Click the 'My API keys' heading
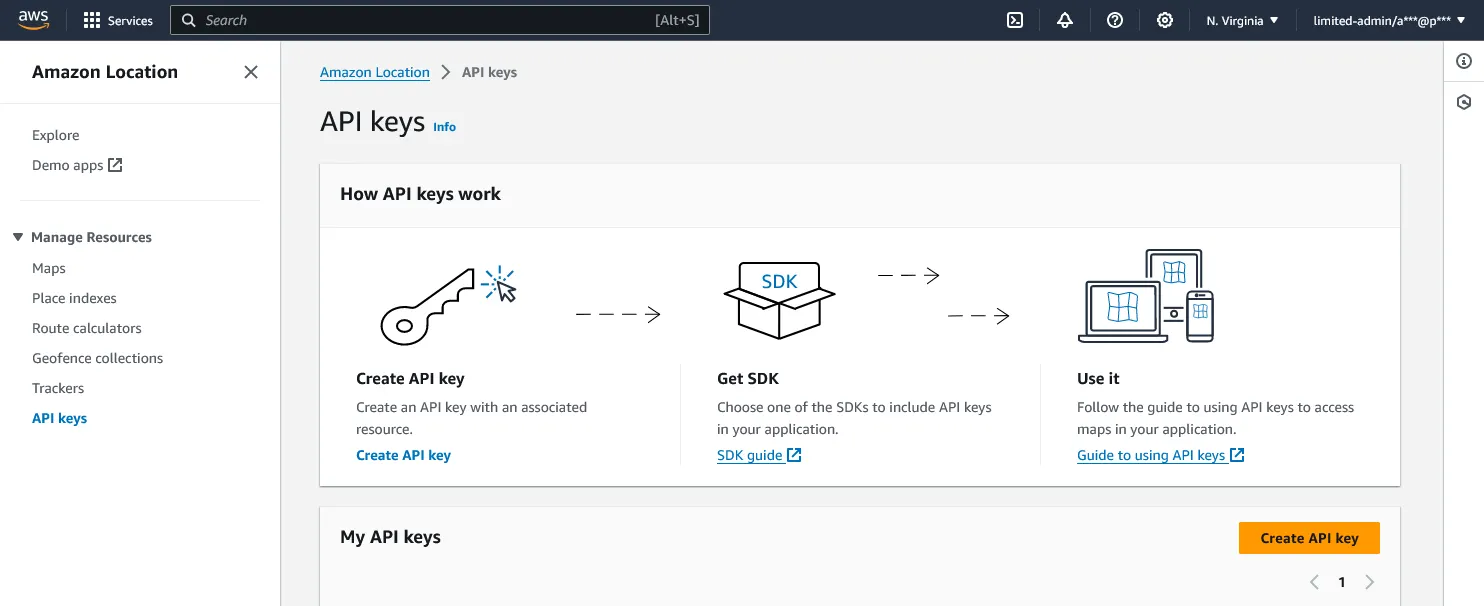 [391, 537]
